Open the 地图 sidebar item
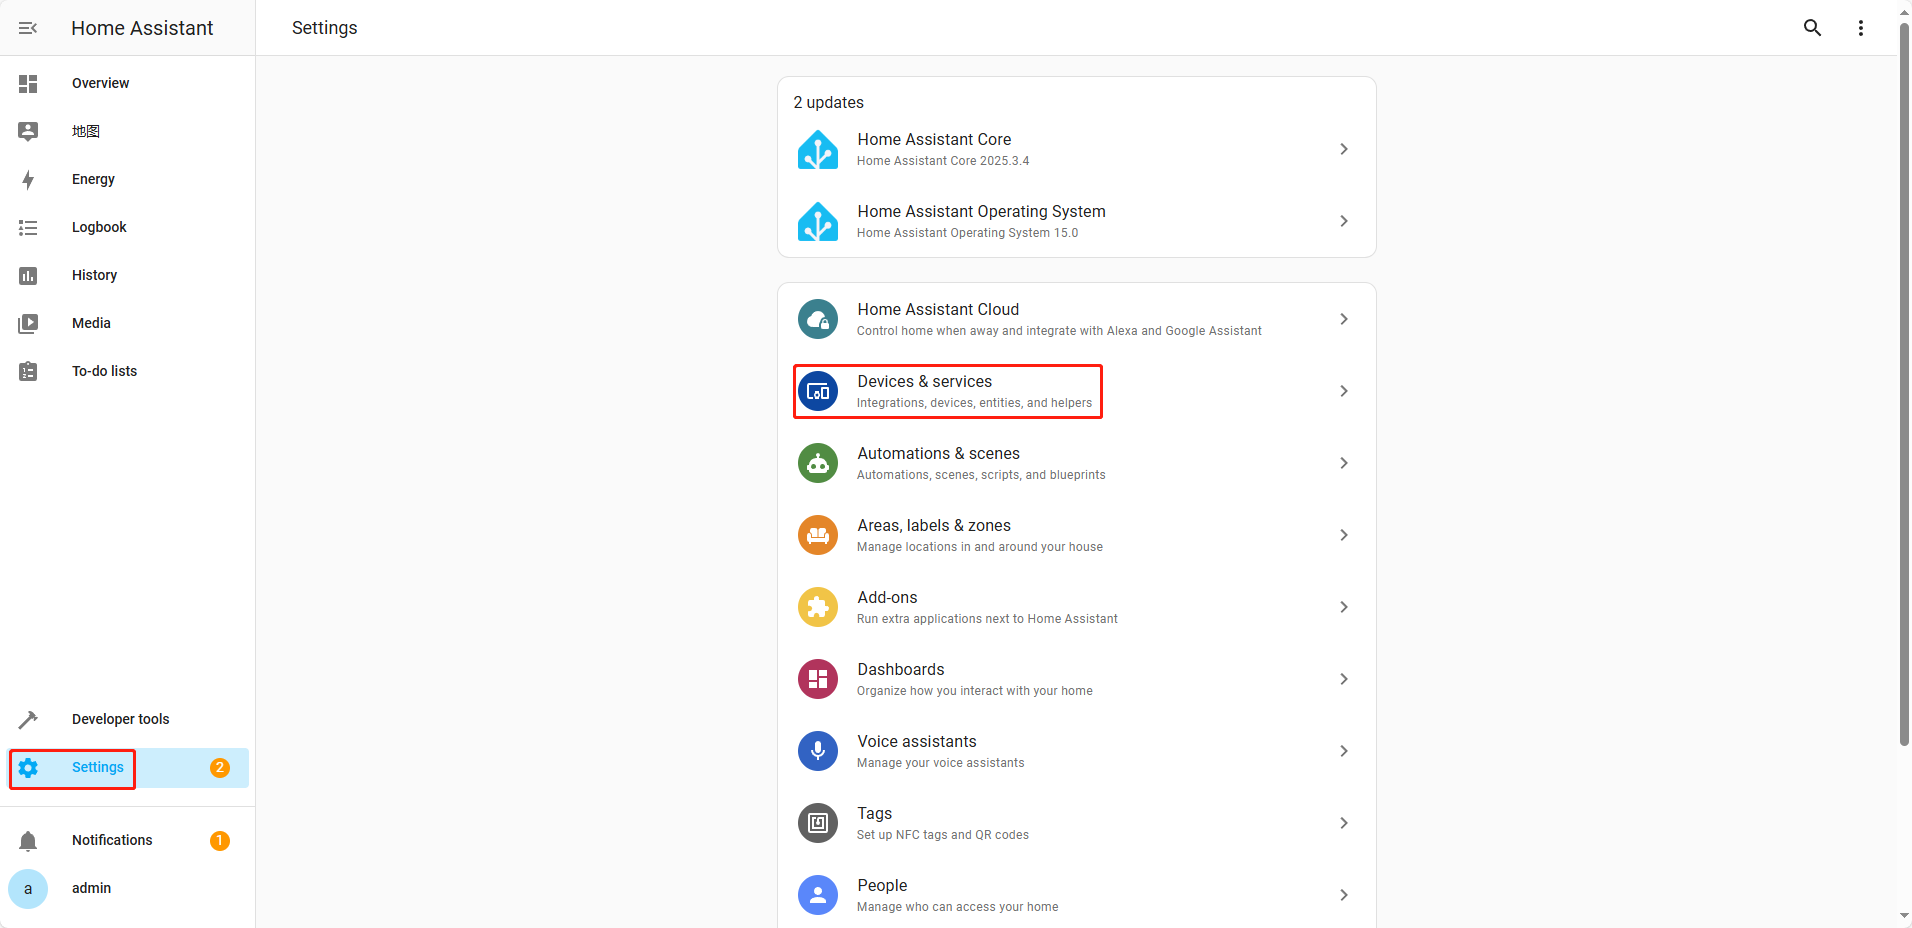 pyautogui.click(x=128, y=132)
